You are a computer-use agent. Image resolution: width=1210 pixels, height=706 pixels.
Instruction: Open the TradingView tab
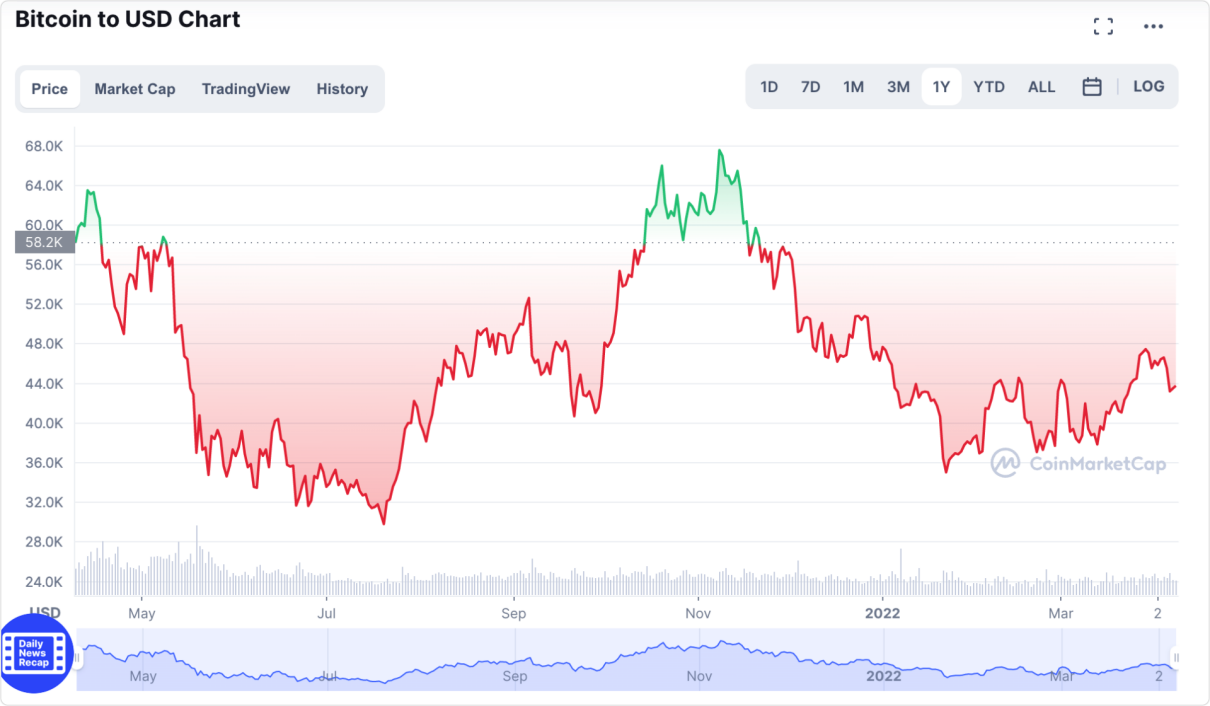(x=246, y=89)
